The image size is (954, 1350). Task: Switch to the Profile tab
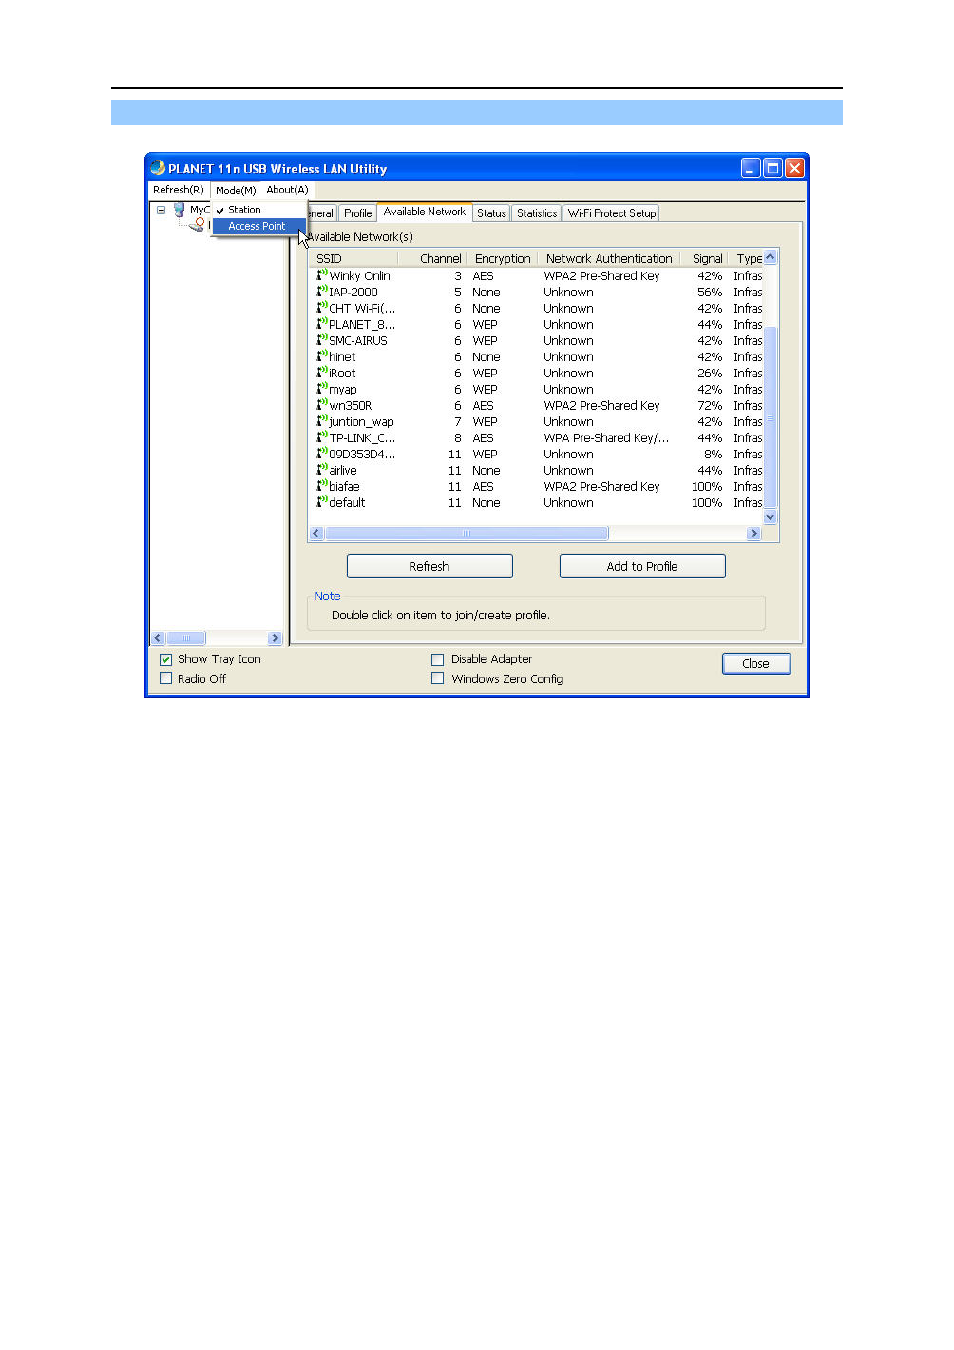click(x=358, y=213)
